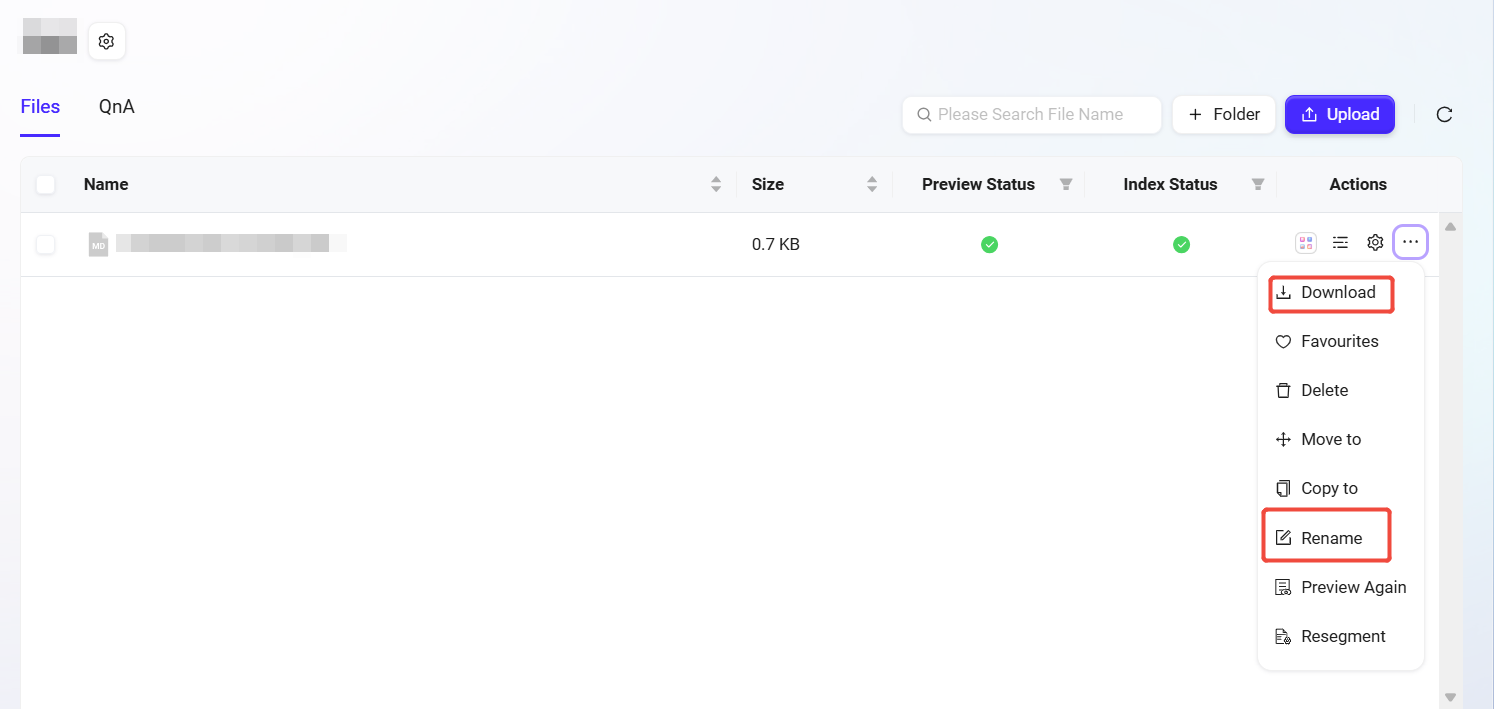Open file settings gear in Actions column
The width and height of the screenshot is (1494, 709).
pos(1375,242)
